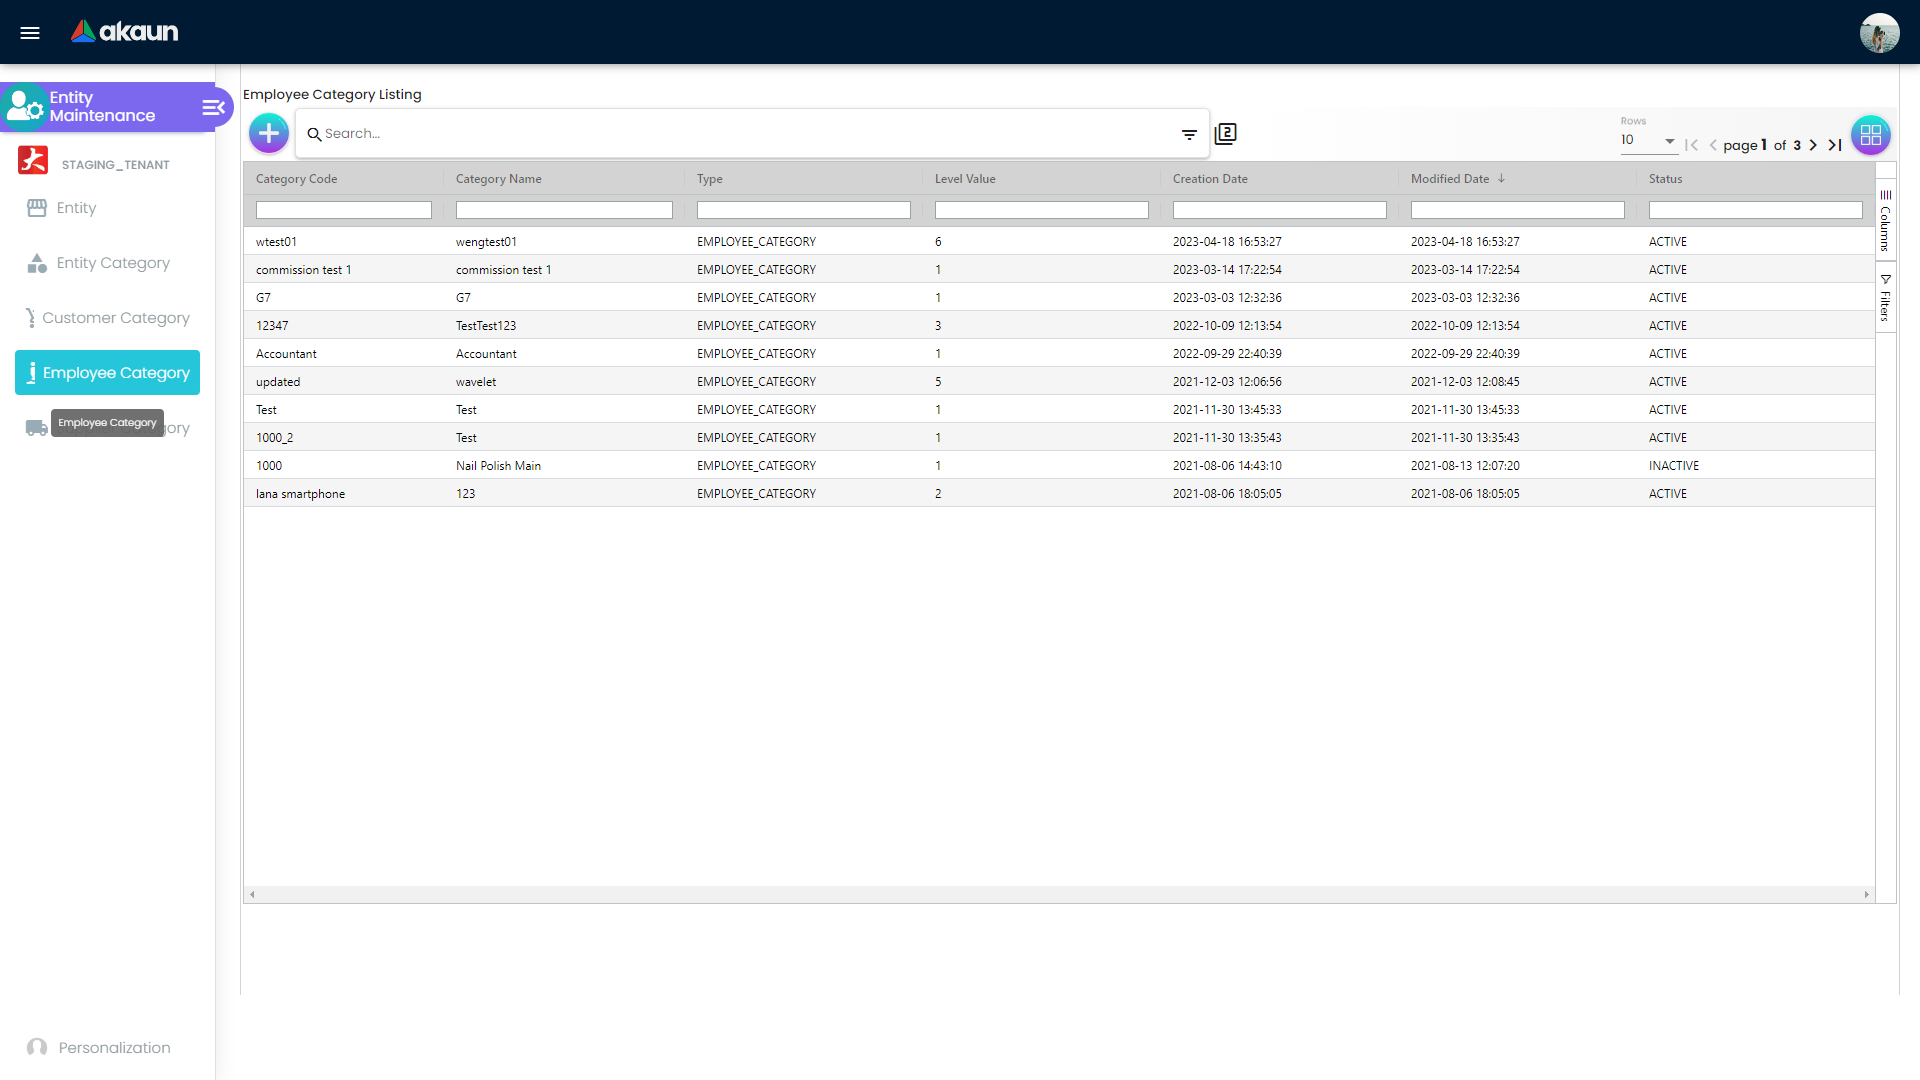
Task: Click the STAGING_TENANT icon in the sidebar
Action: (33, 160)
